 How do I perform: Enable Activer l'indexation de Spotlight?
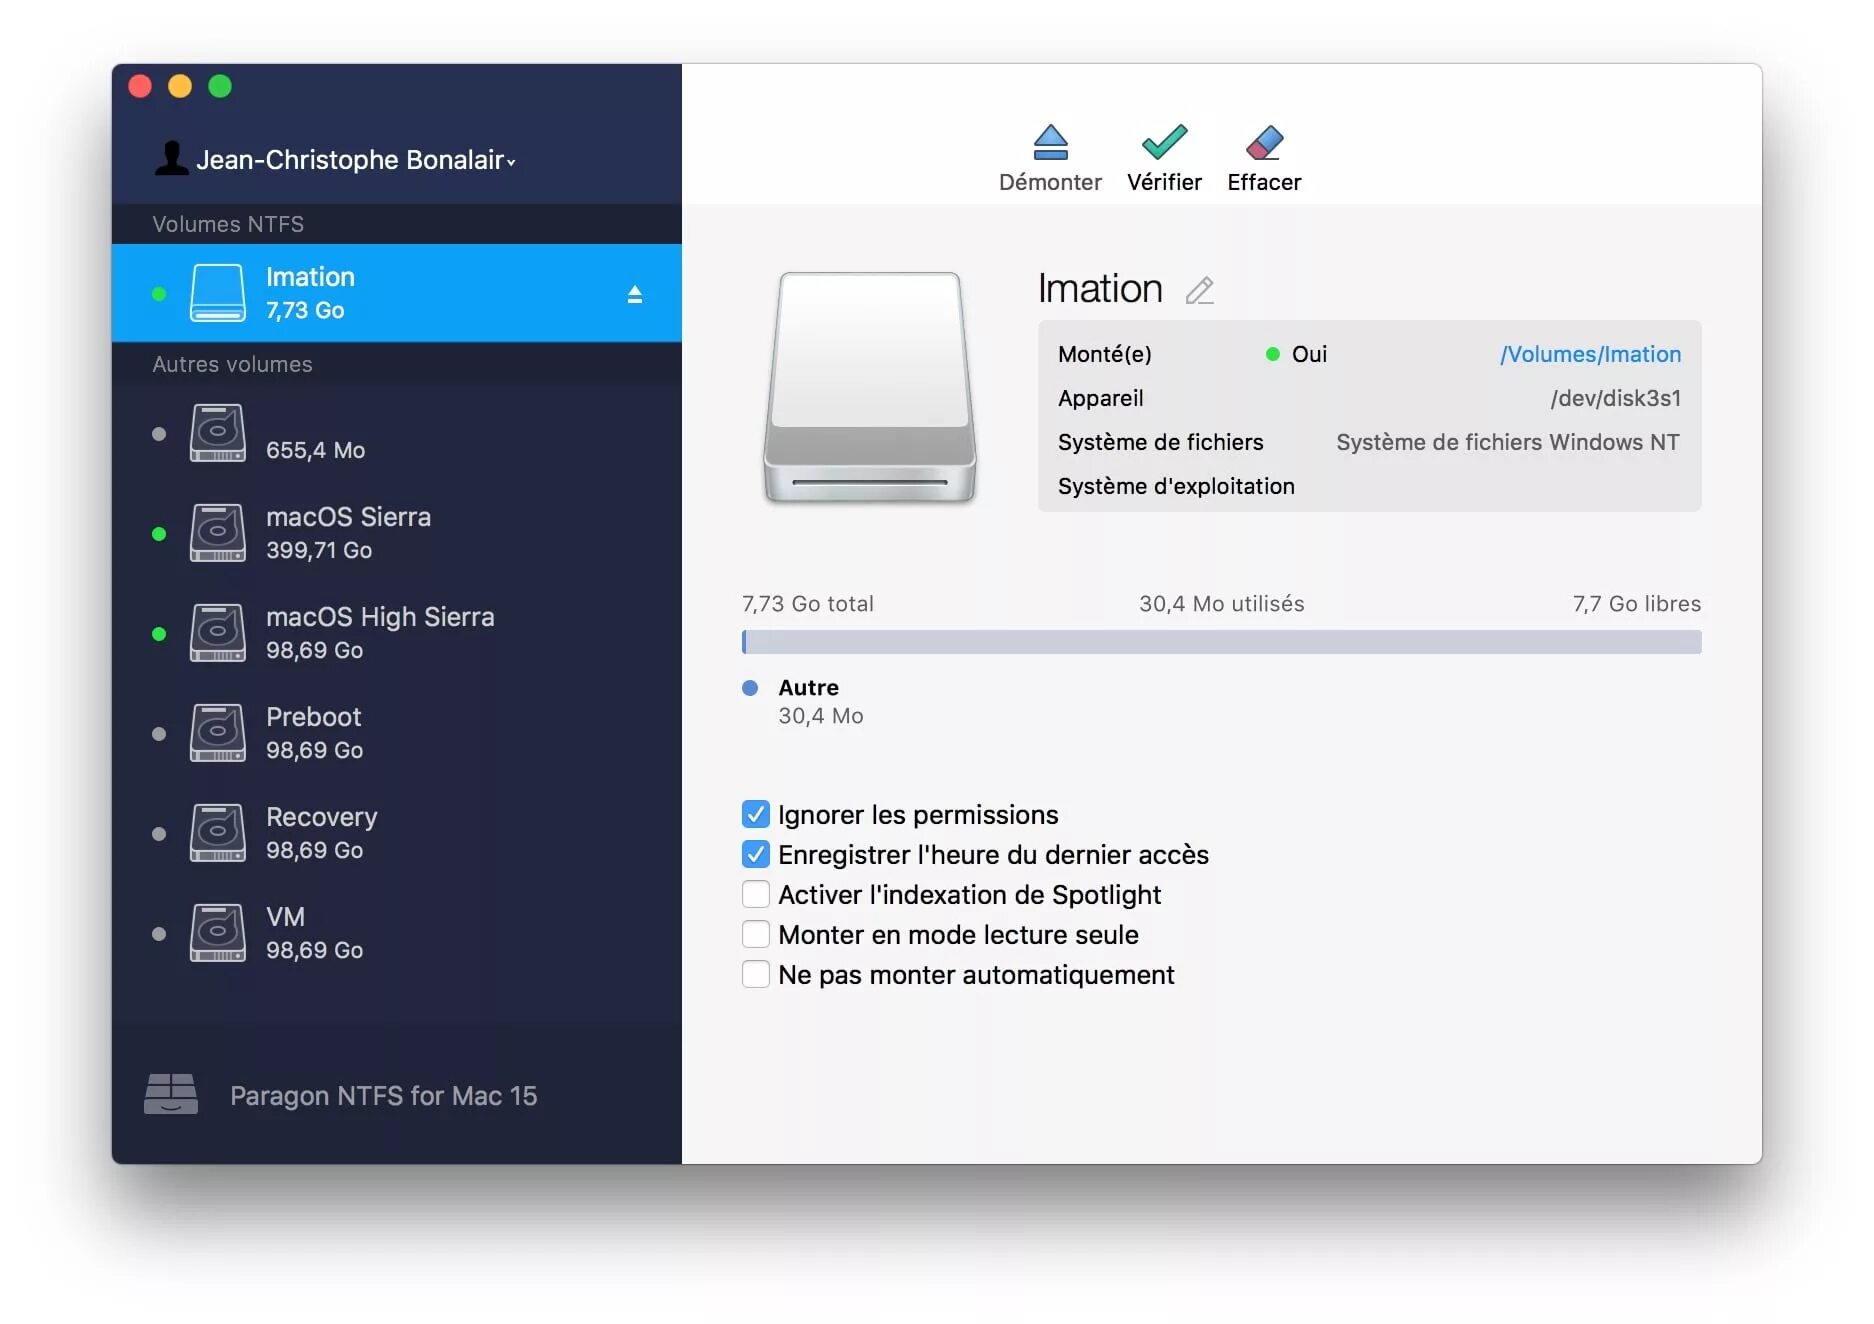click(756, 894)
